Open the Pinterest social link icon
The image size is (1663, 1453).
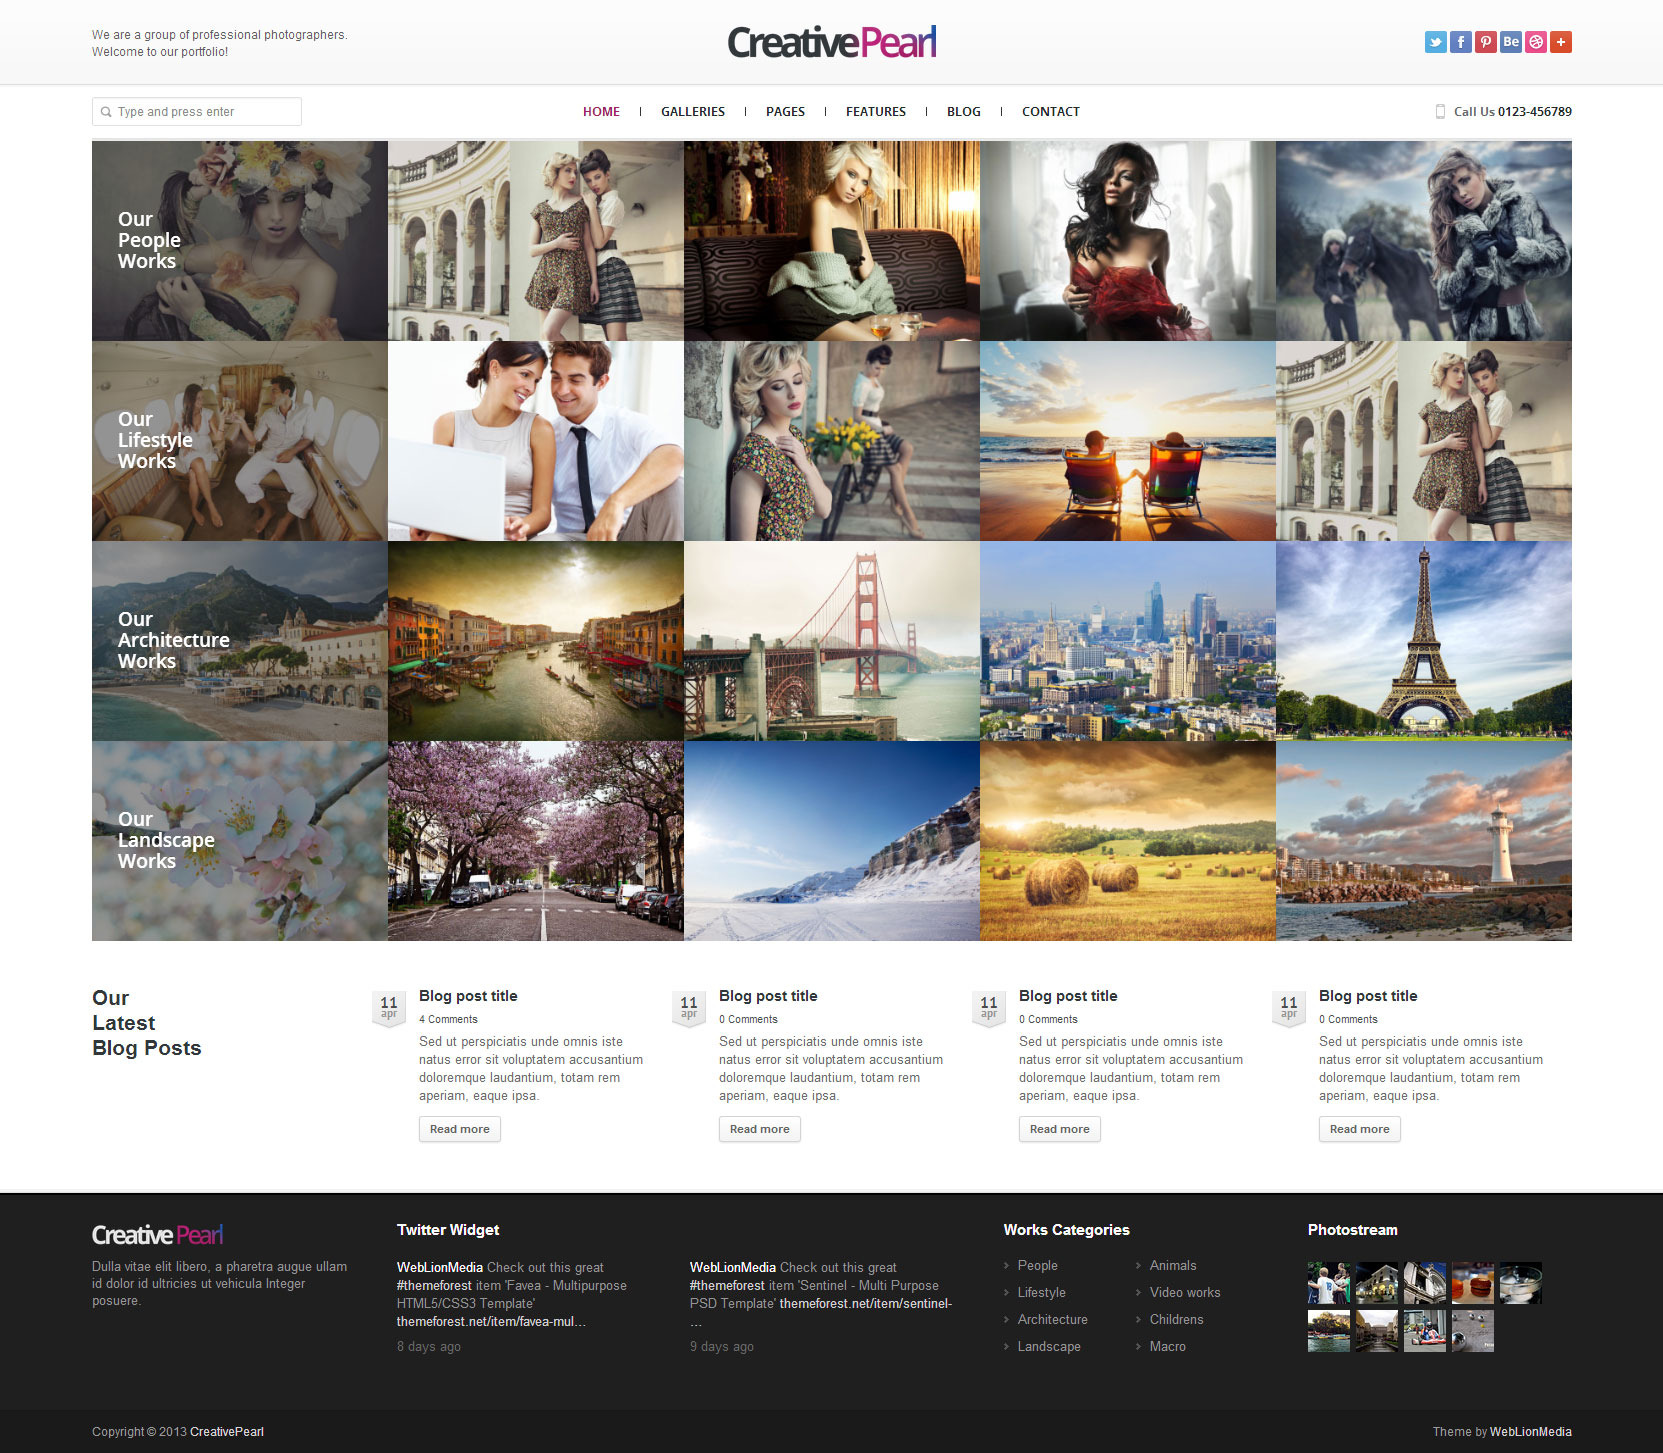point(1485,42)
